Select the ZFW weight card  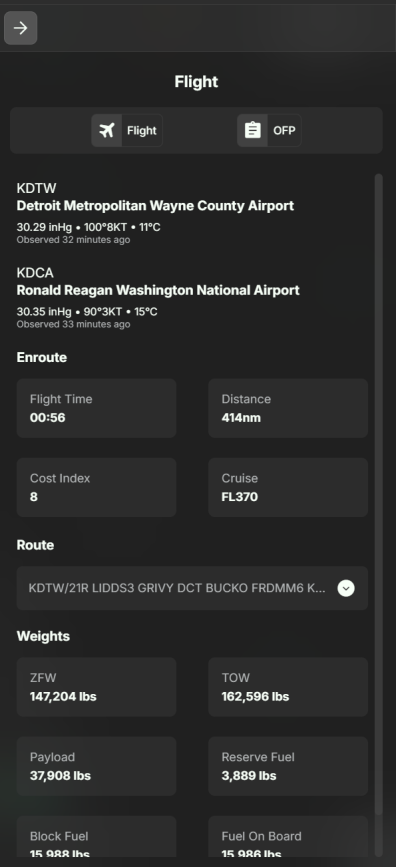[x=96, y=687]
